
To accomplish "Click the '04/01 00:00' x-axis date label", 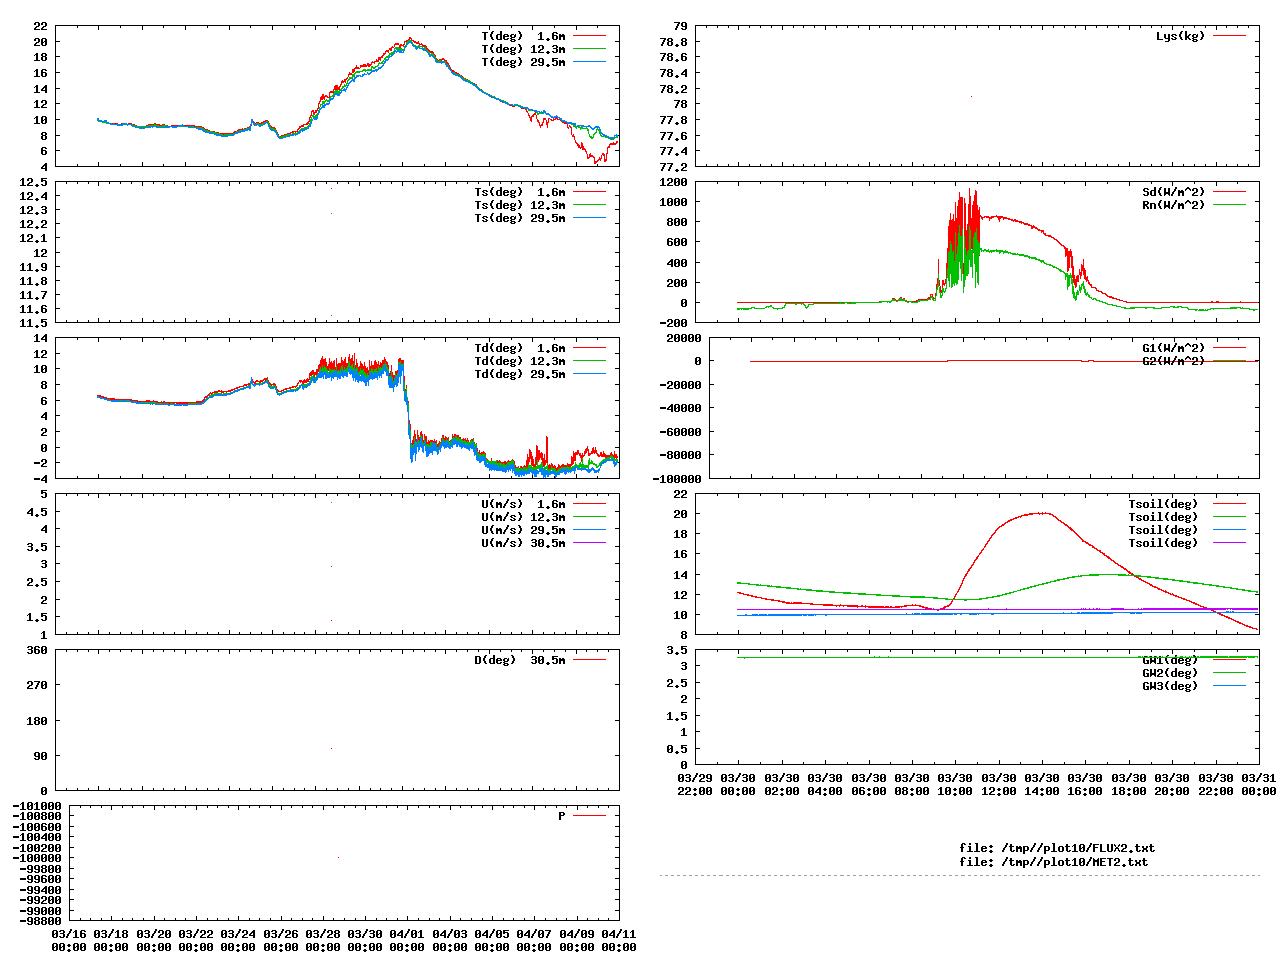I will [x=407, y=940].
